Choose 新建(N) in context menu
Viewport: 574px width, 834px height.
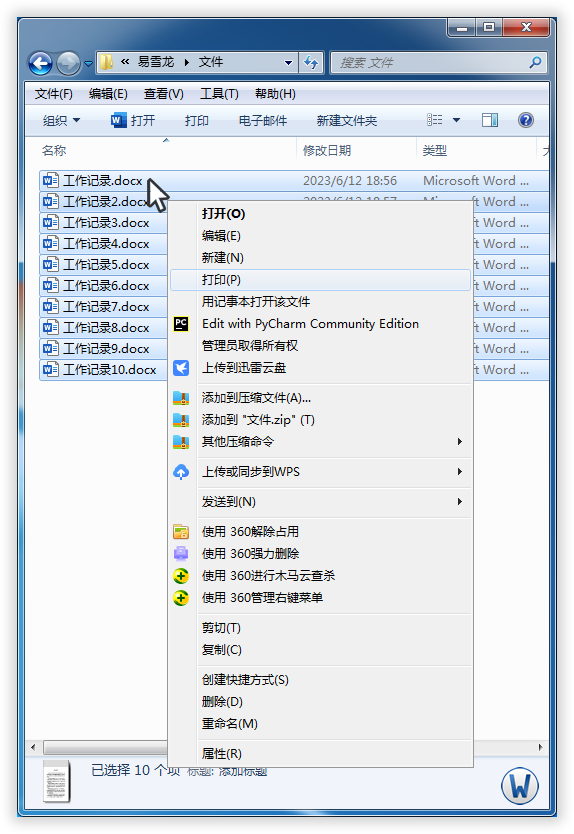click(x=320, y=258)
